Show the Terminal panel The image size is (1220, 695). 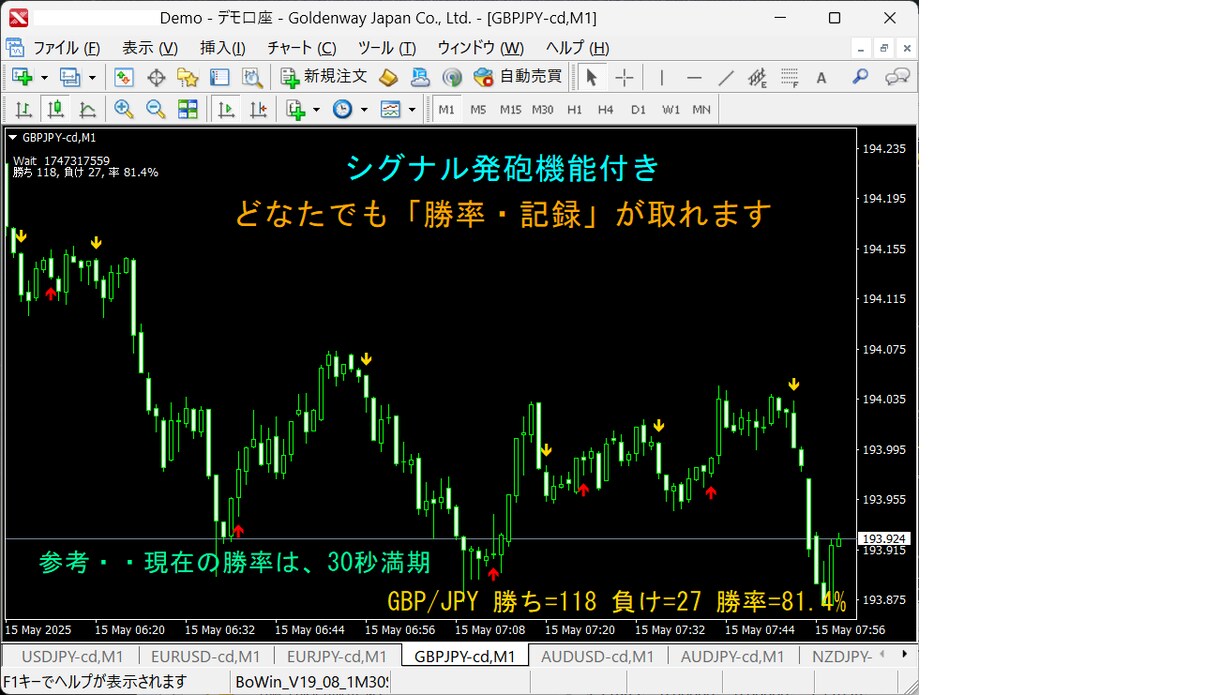coord(220,77)
